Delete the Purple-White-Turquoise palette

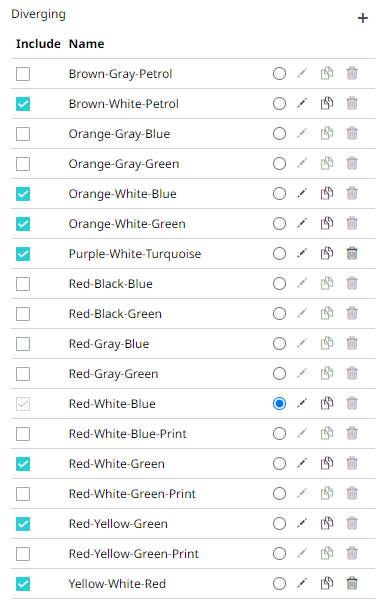click(352, 254)
